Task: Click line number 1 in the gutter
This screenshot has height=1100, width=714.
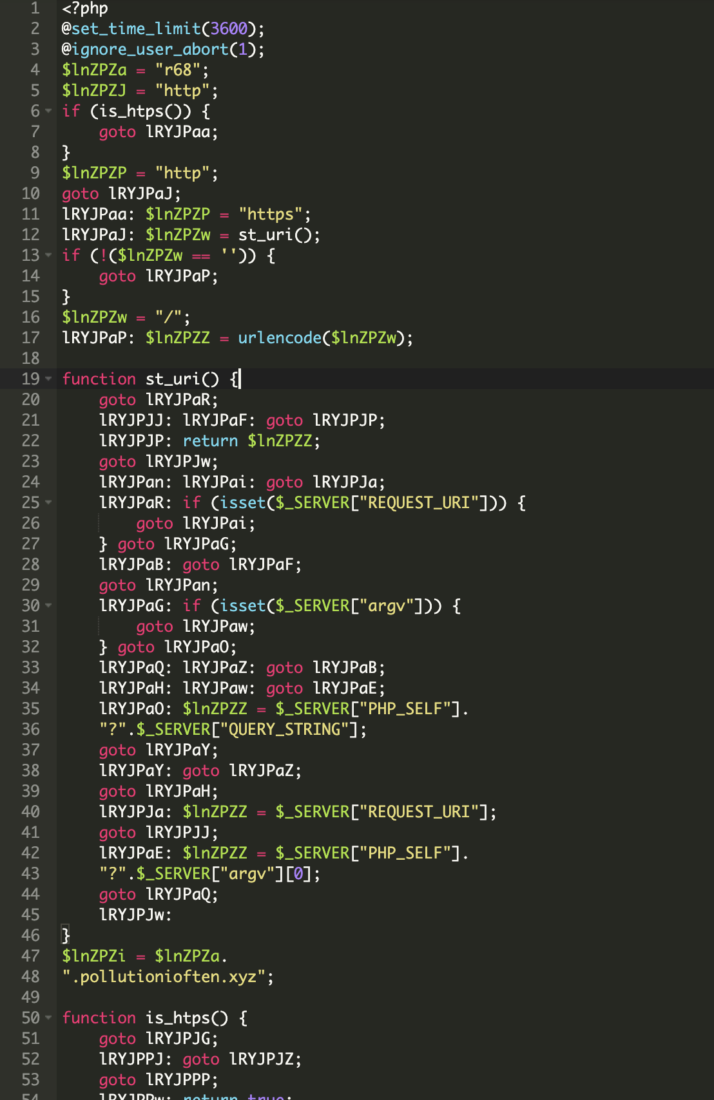Action: click(34, 8)
